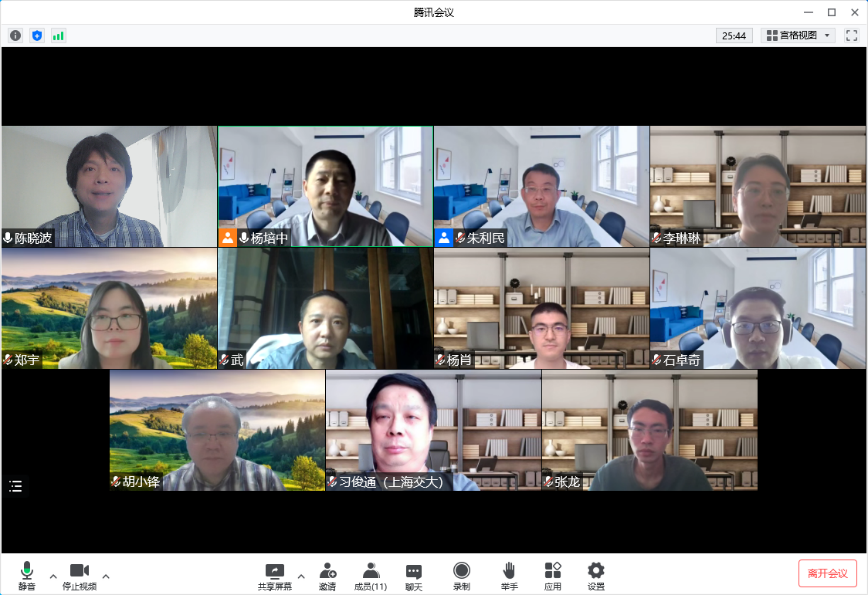This screenshot has height=595, width=868.
Task: Open share screen options arrow beside 共享屏幕
Action: point(301,576)
